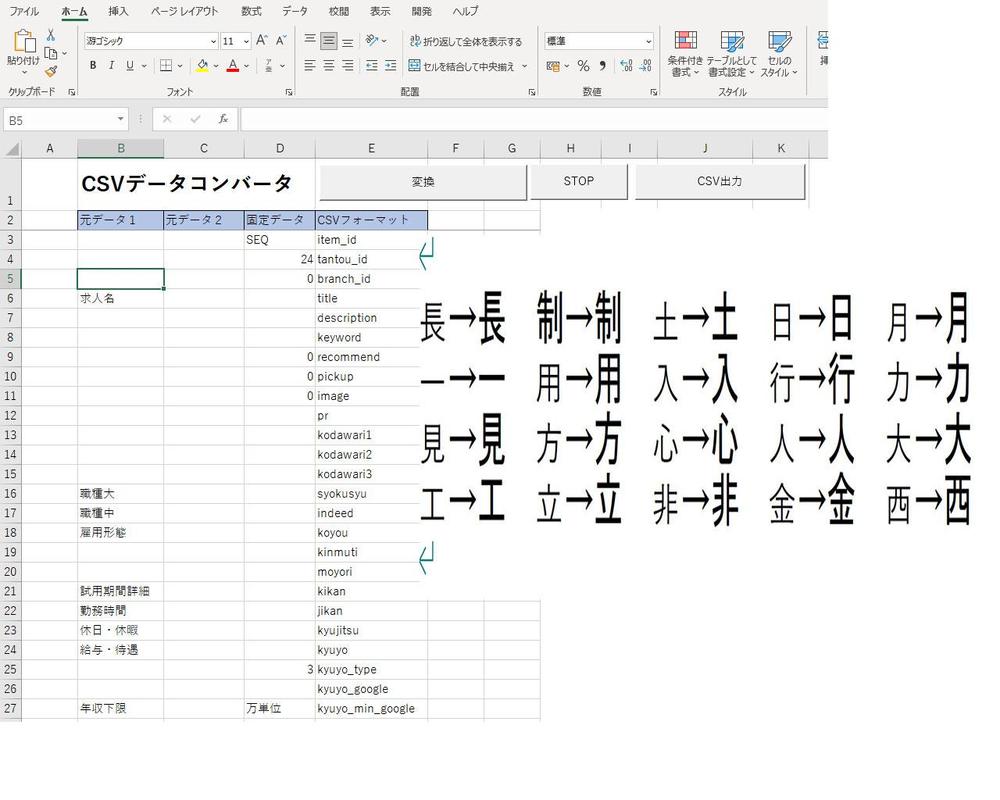Switch to the 挿入 tab
This screenshot has height=800, width=1000.
[118, 11]
